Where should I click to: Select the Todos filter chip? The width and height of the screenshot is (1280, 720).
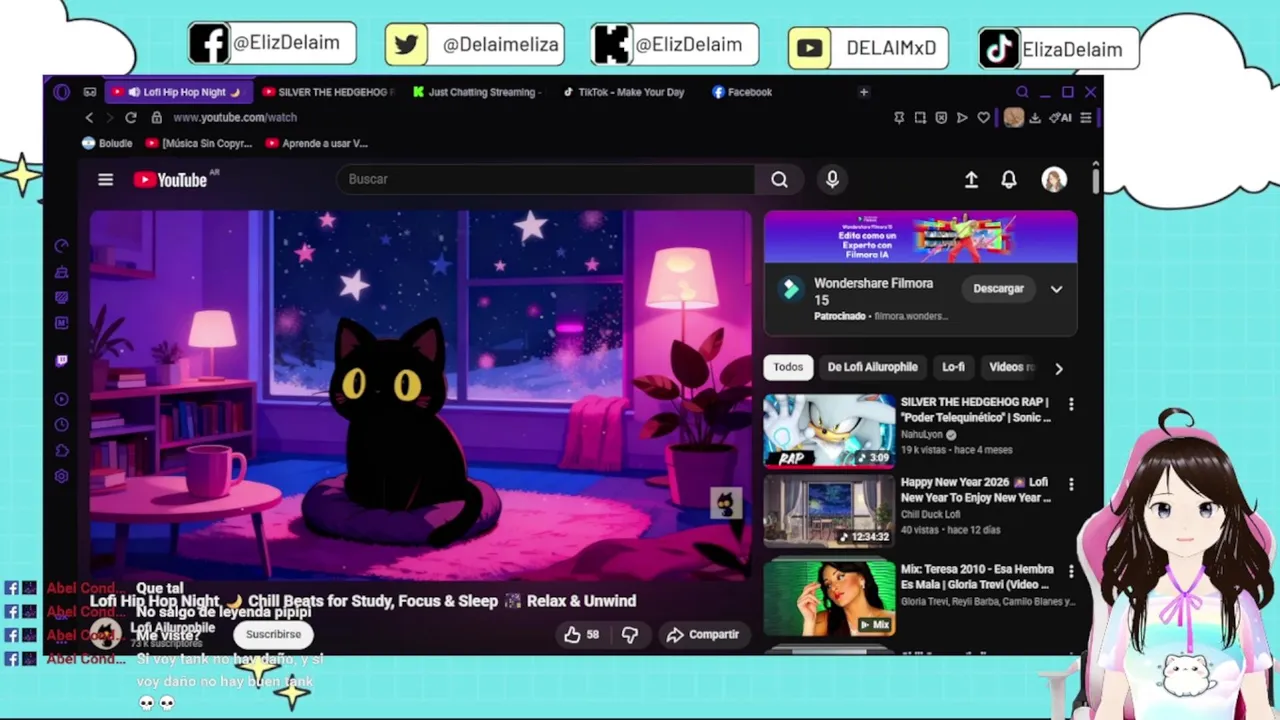pyautogui.click(x=788, y=367)
